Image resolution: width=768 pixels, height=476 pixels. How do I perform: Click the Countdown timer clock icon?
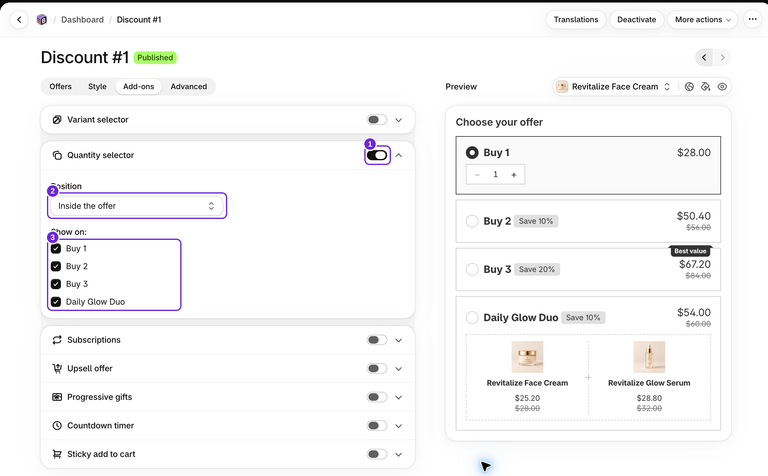(57, 426)
